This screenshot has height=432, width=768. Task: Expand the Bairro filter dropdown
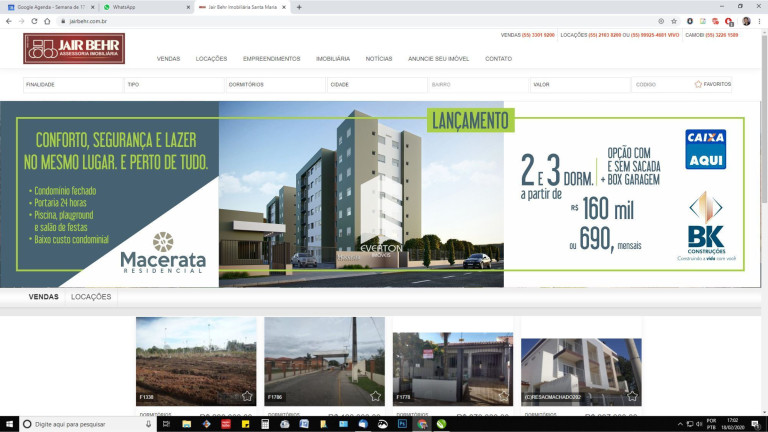pos(479,85)
